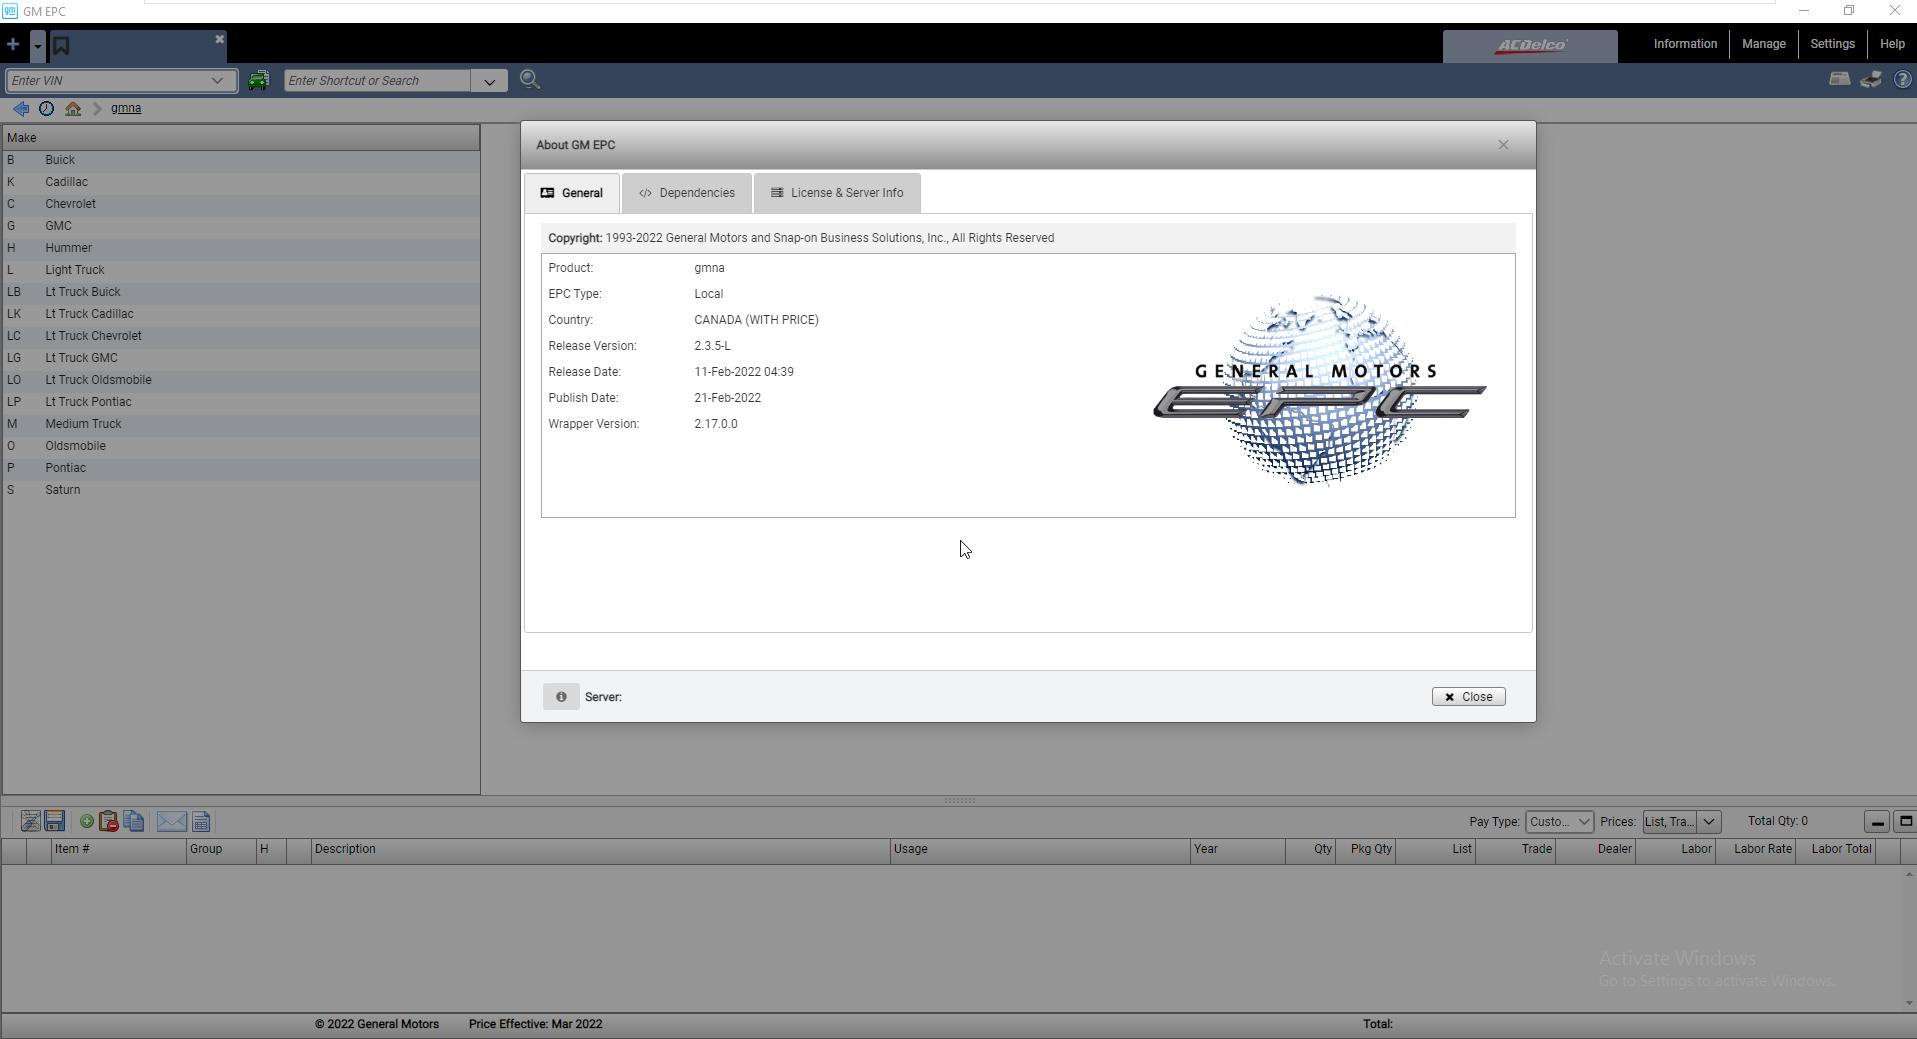Screen dimensions: 1917x1039
Task: Click the Description column header
Action: coord(600,850)
